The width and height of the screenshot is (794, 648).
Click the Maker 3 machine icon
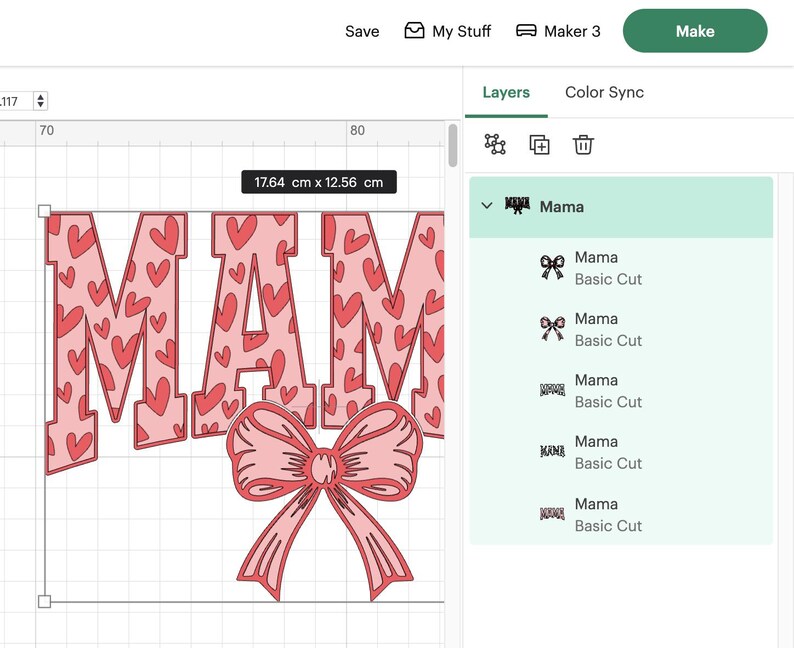[x=526, y=31]
